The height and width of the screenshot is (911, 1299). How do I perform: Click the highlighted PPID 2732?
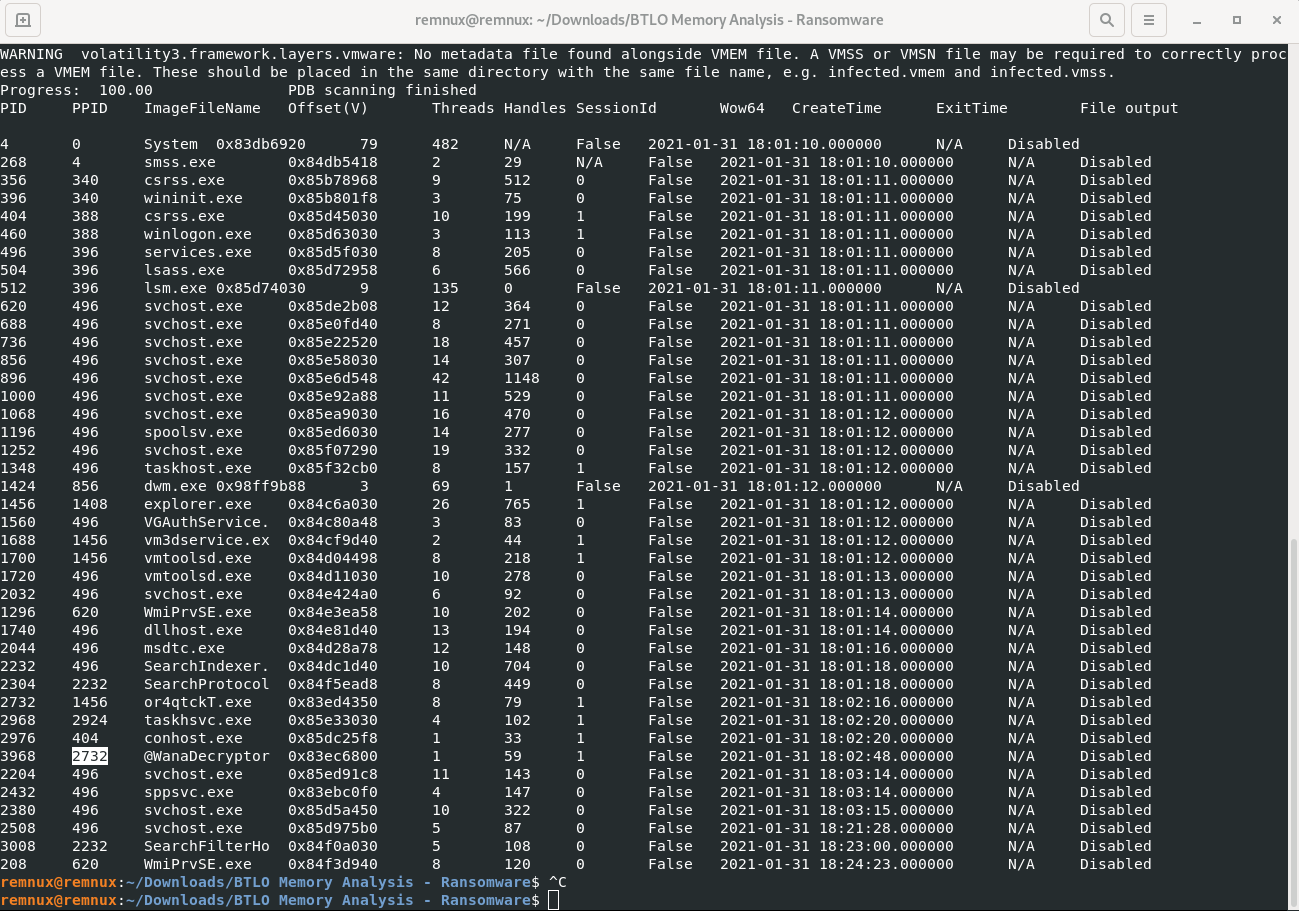pos(90,756)
